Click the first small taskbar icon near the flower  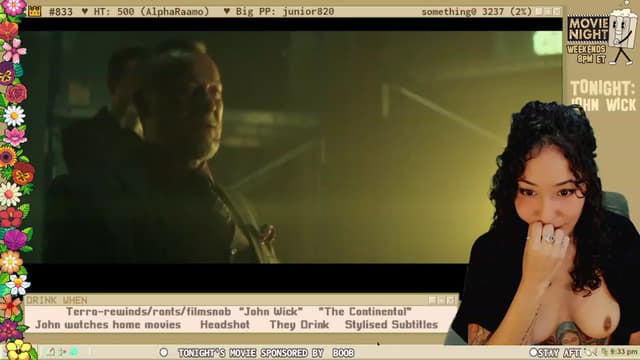[51, 351]
